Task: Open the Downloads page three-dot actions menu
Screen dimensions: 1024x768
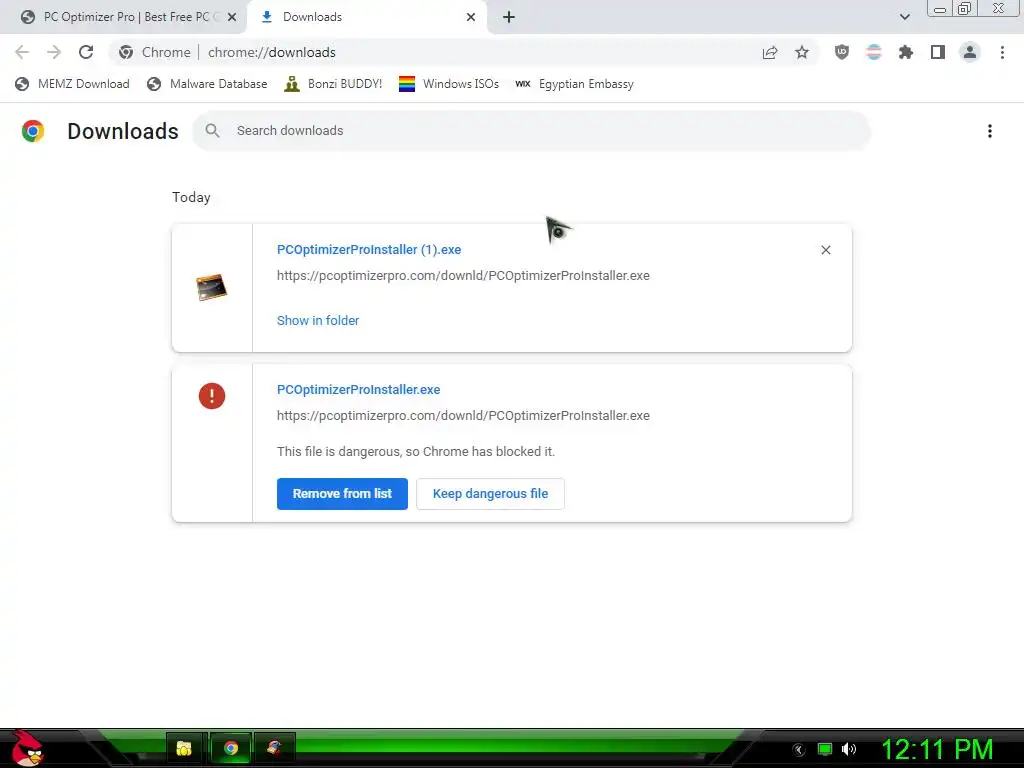Action: point(990,131)
